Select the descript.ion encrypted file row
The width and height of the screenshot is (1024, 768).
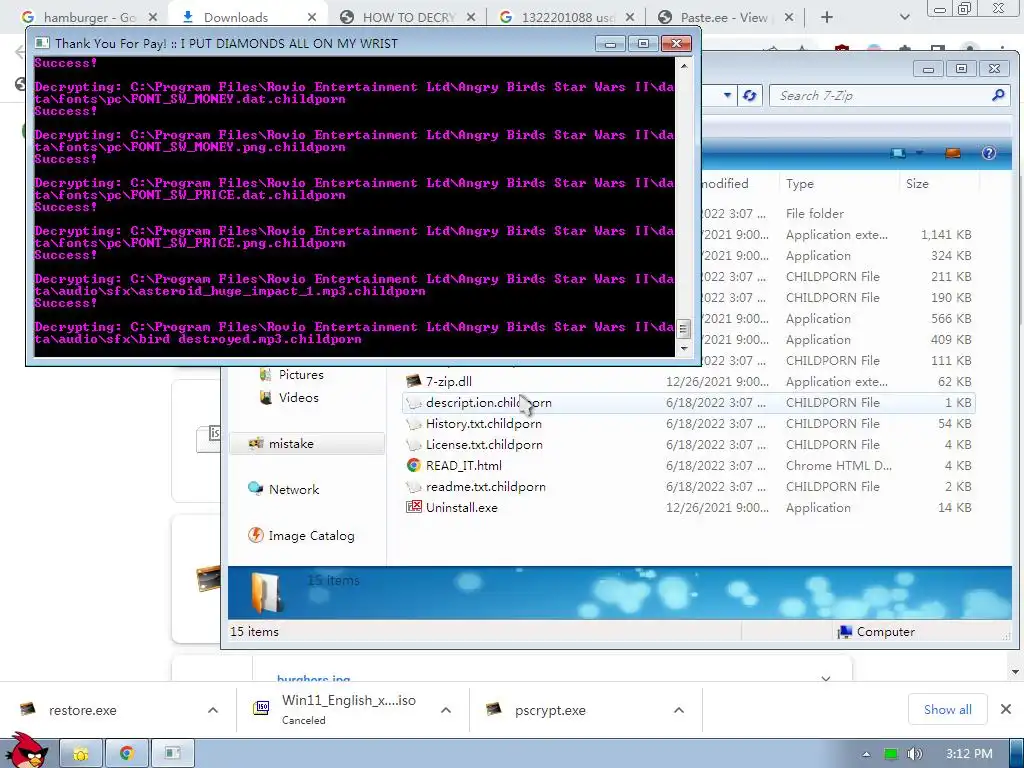click(x=688, y=403)
